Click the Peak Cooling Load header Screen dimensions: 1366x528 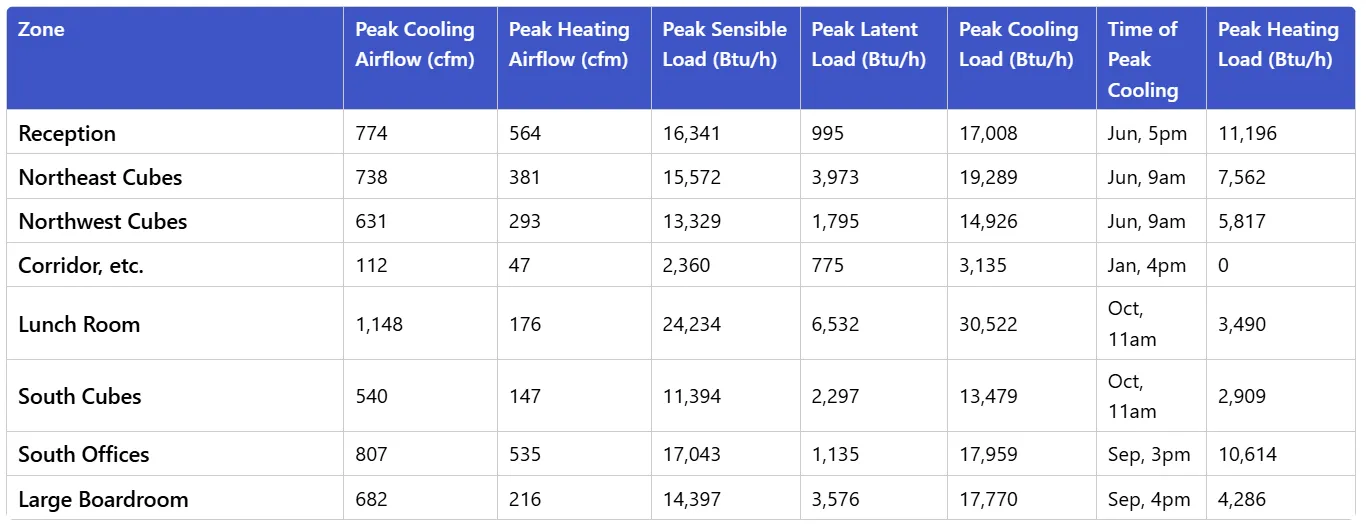1018,44
